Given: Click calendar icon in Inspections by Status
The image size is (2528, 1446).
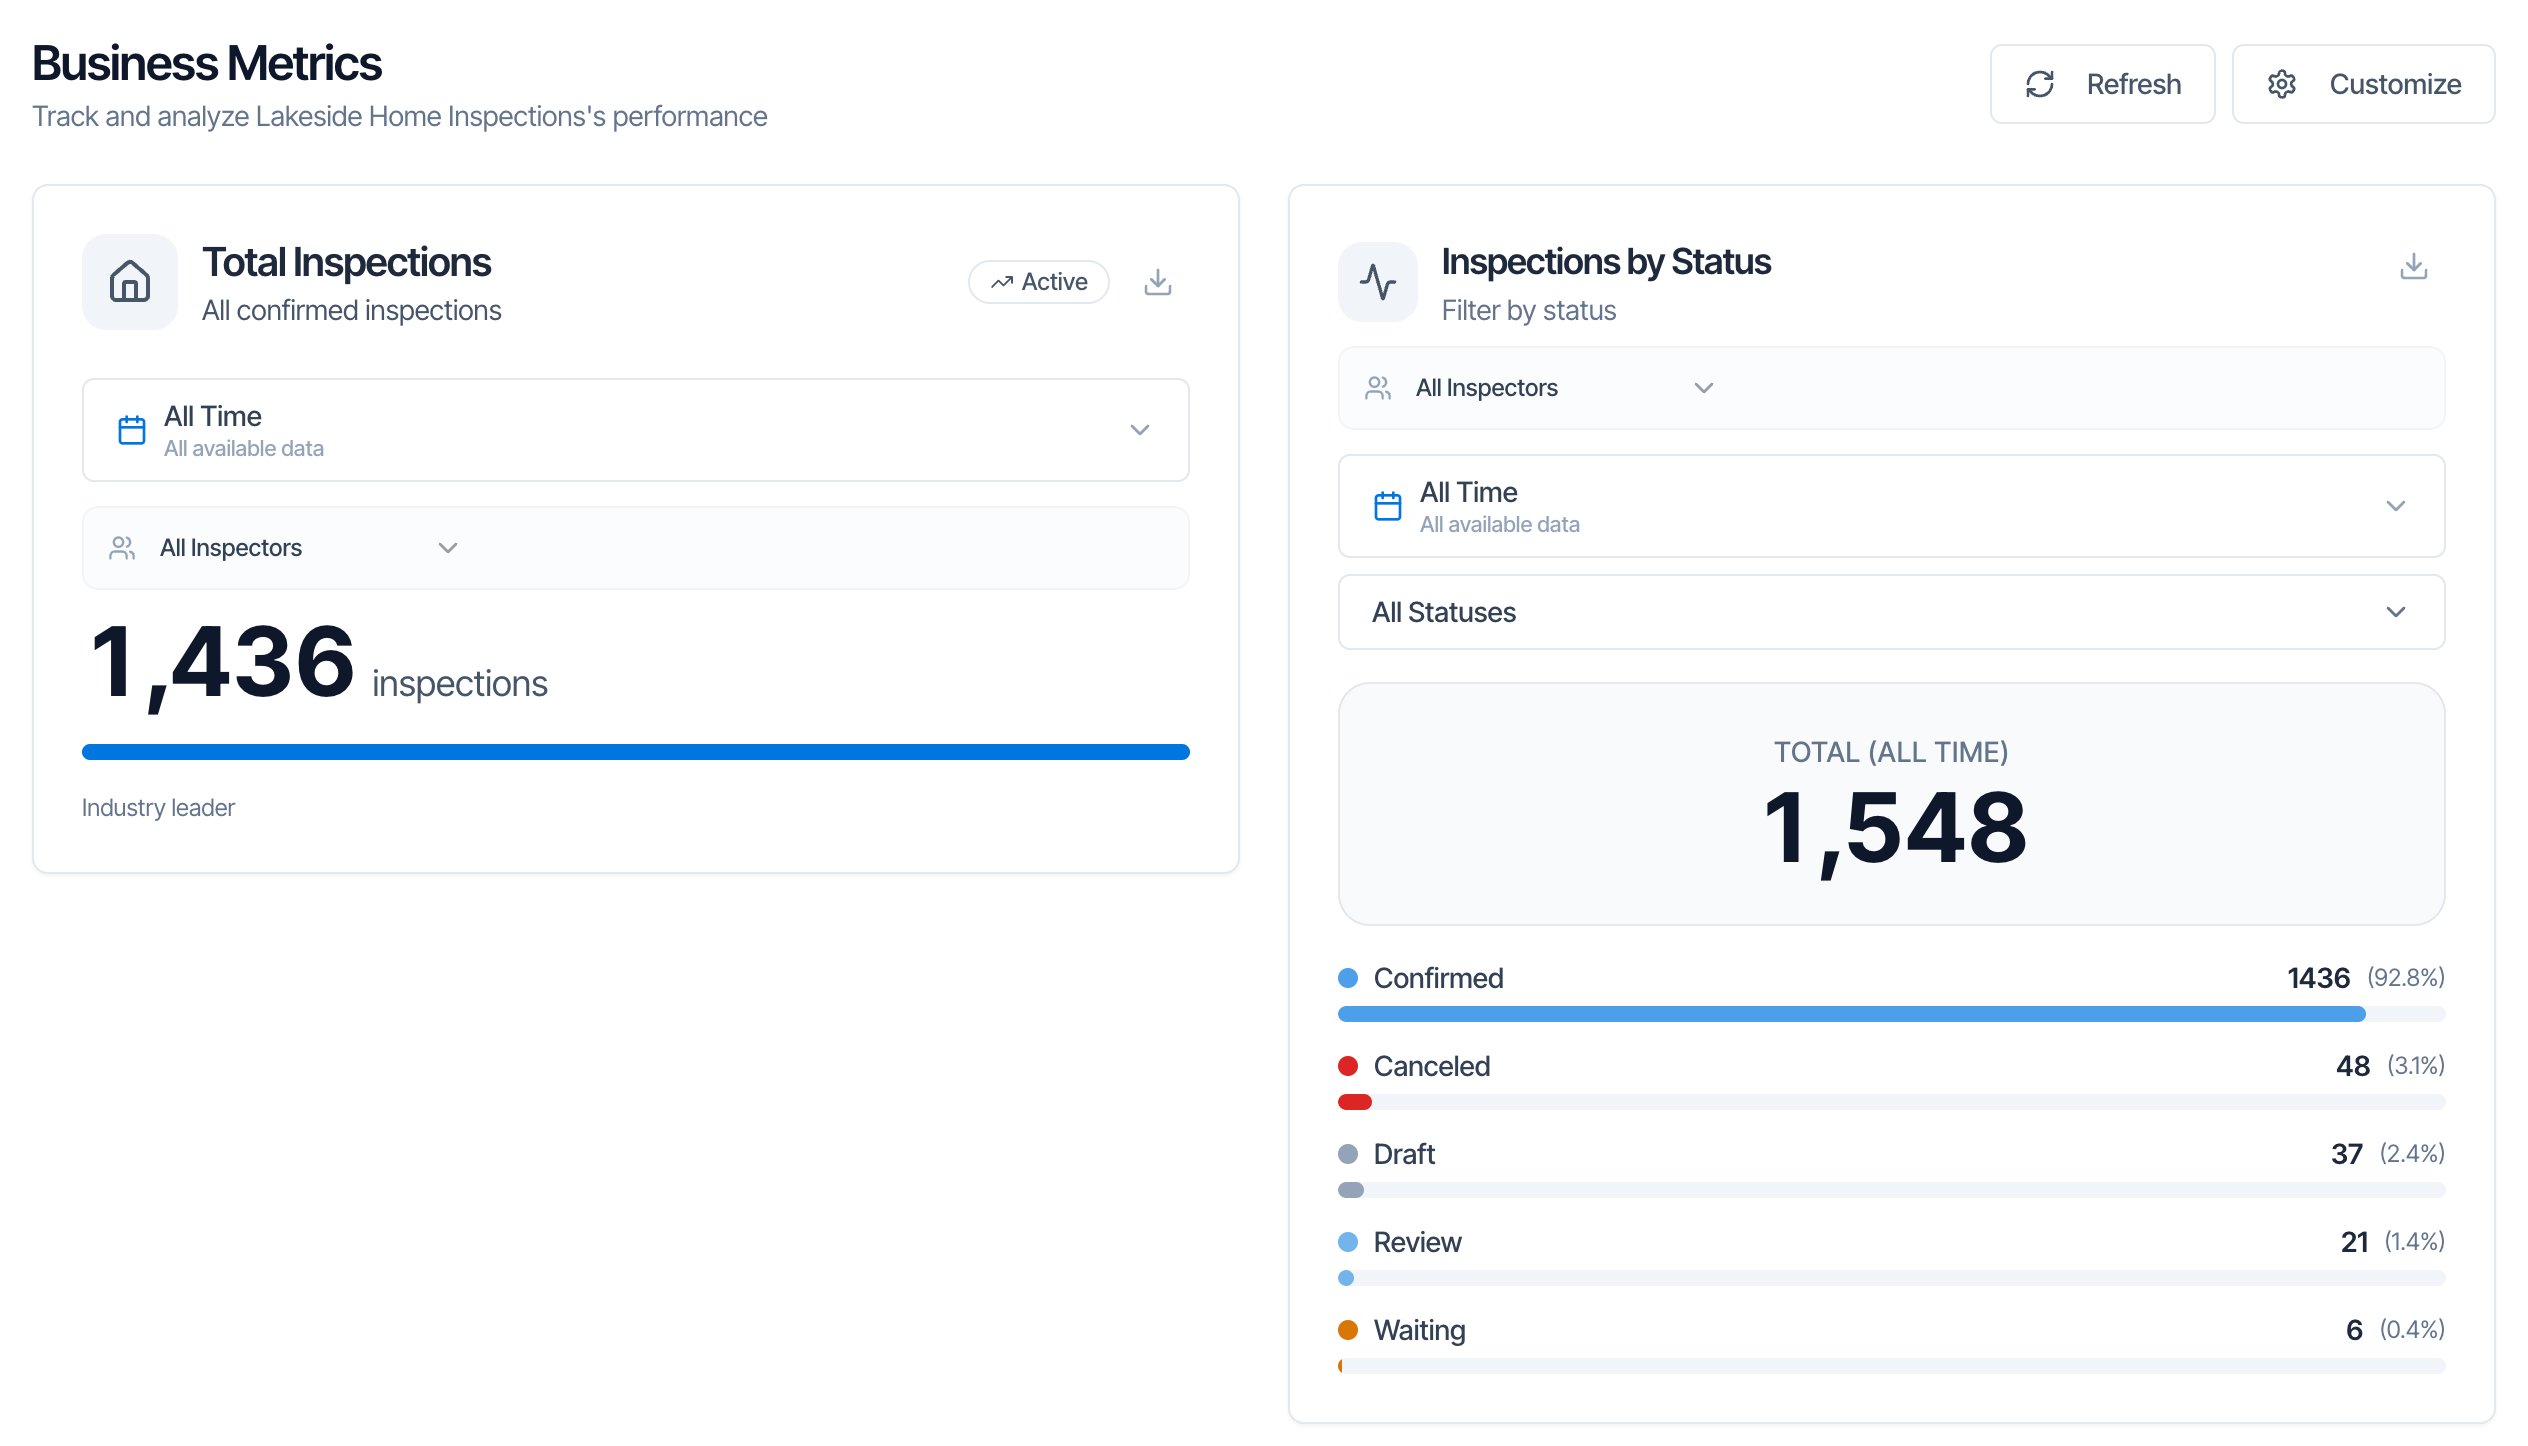Looking at the screenshot, I should point(1388,506).
